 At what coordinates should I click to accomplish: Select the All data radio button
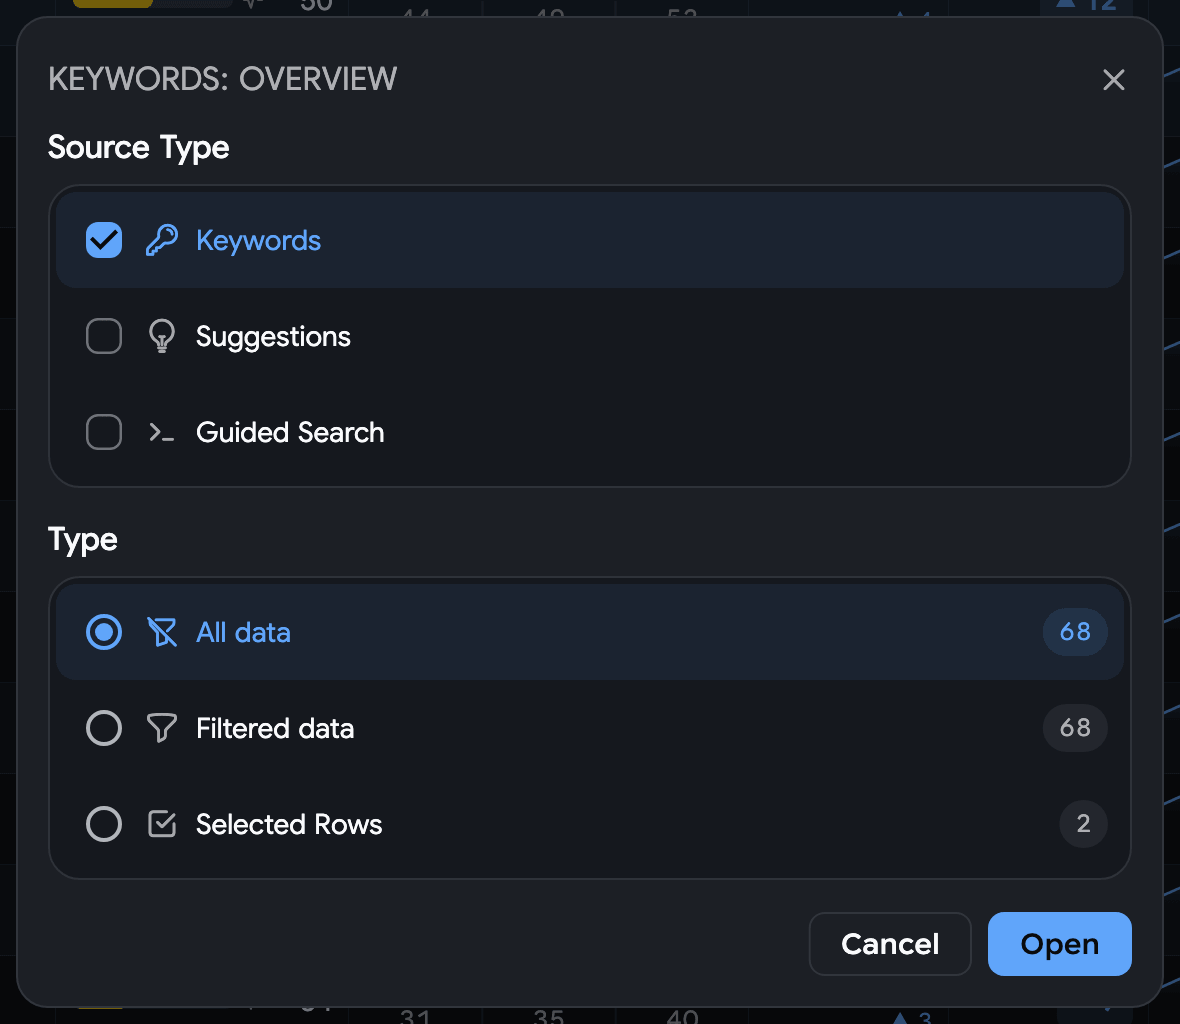click(104, 632)
